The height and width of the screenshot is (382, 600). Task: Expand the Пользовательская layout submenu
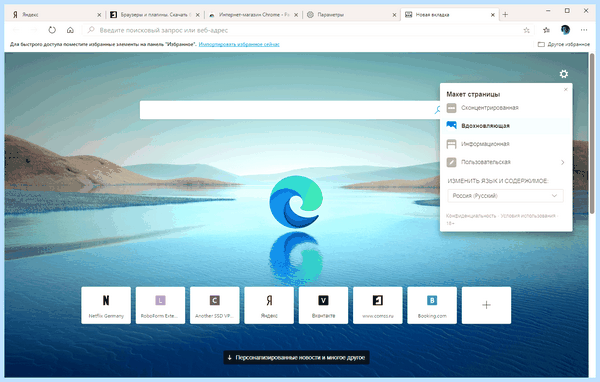click(506, 162)
